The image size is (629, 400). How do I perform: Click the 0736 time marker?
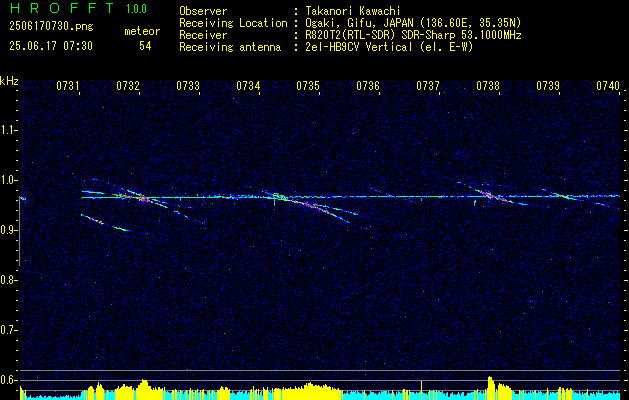click(368, 85)
